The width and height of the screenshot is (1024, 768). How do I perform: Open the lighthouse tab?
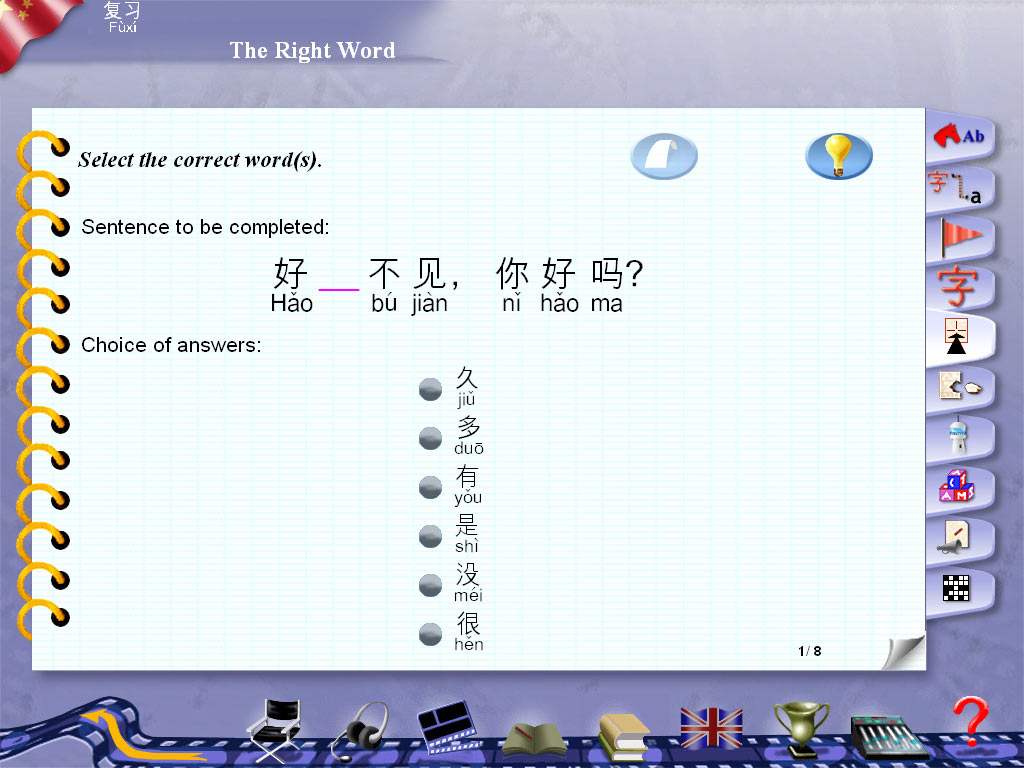click(x=957, y=438)
